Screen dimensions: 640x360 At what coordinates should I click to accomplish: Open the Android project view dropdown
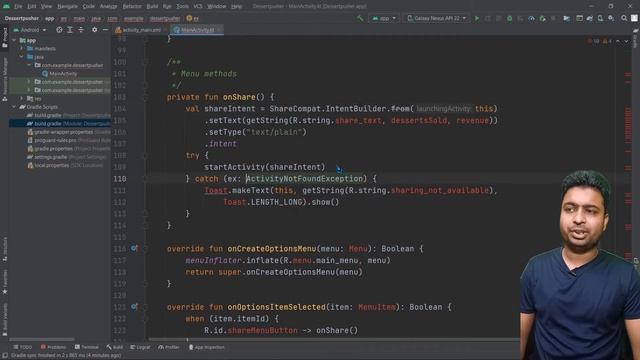[30, 30]
